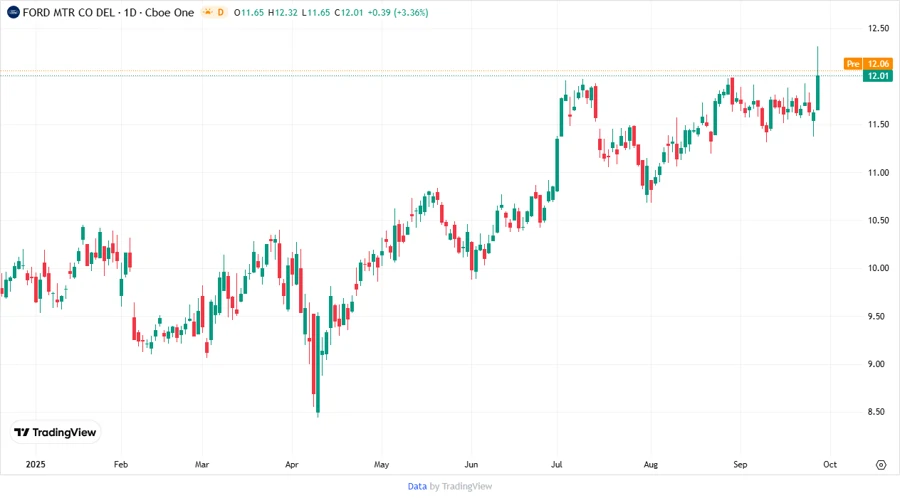Click the sun pre-market session icon
The image size is (900, 498).
[x=207, y=12]
